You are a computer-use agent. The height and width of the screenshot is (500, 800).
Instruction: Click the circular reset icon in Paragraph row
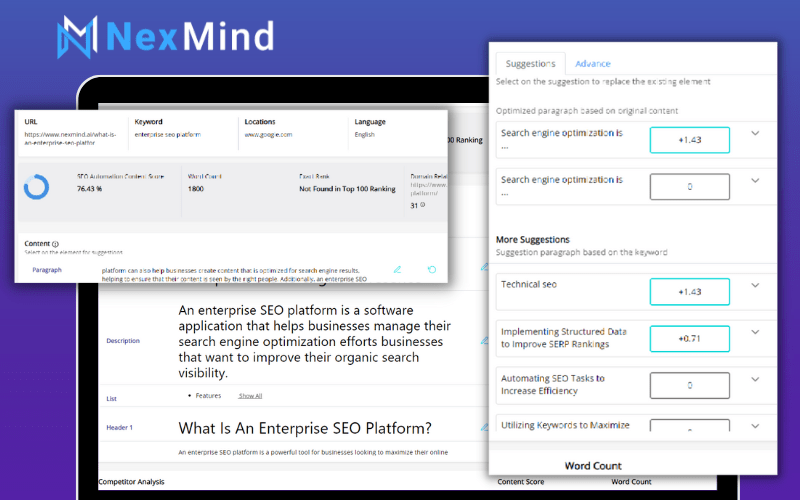click(432, 269)
